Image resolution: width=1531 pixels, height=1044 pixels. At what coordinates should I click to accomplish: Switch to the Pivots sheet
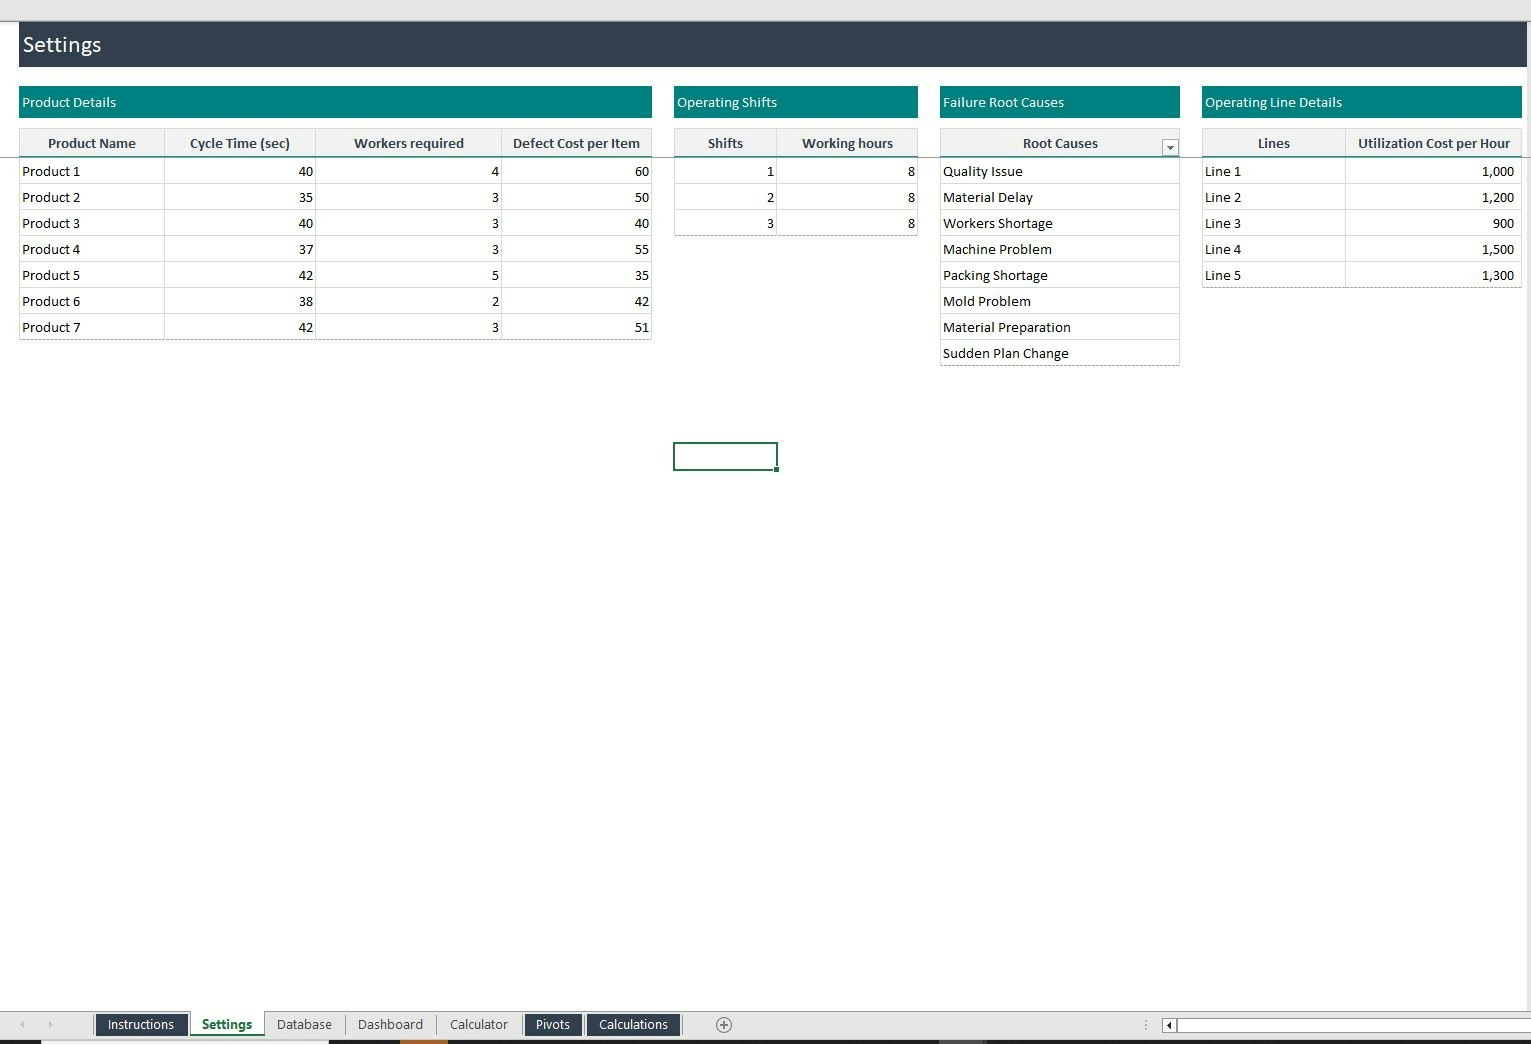[552, 1024]
